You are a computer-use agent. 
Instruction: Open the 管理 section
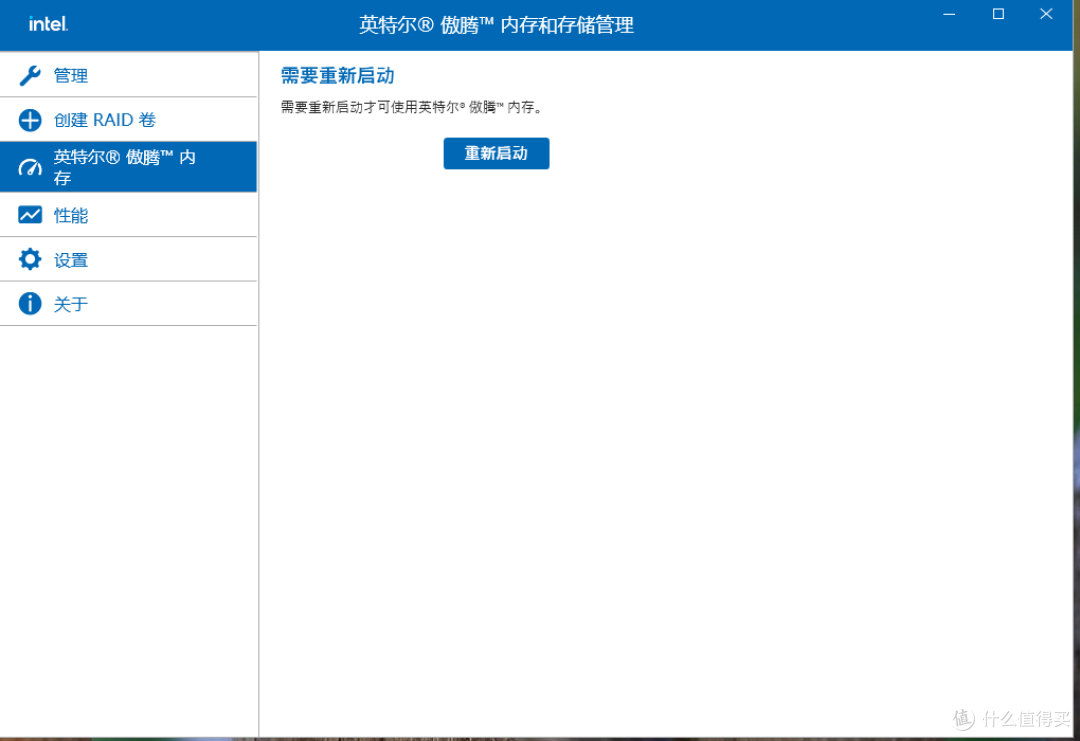(x=129, y=75)
